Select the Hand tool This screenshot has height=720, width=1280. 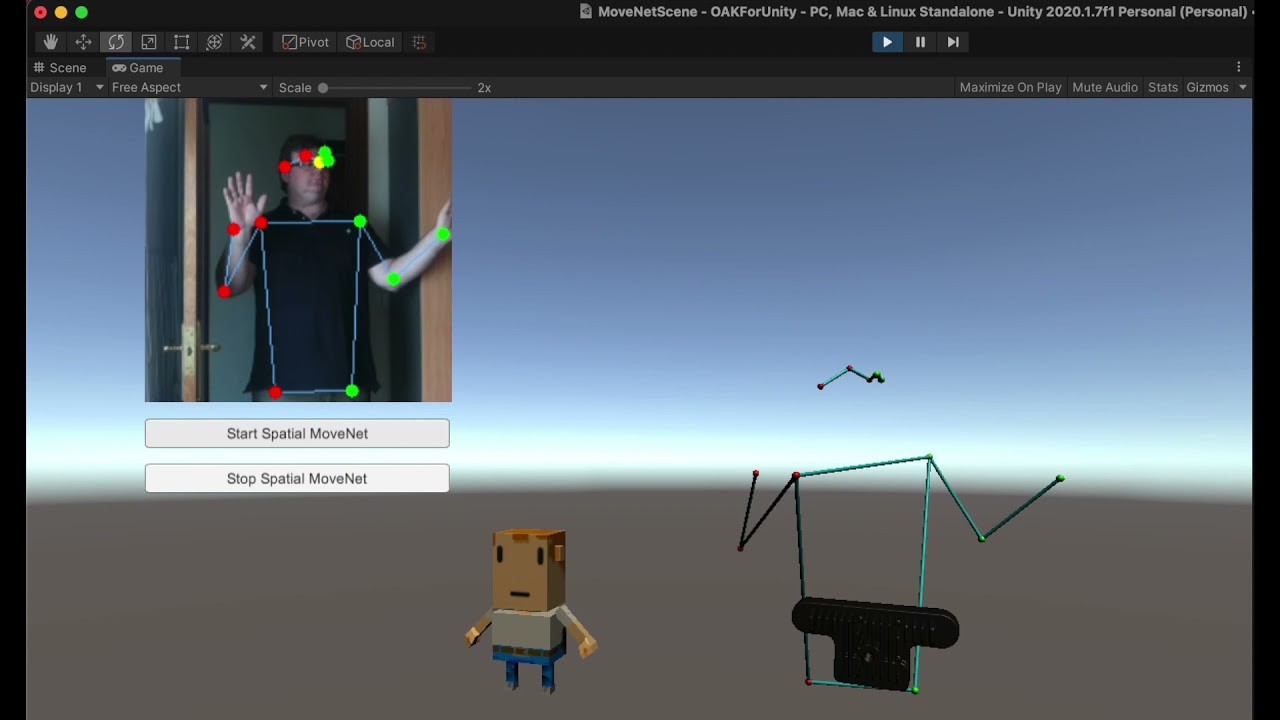[x=51, y=42]
